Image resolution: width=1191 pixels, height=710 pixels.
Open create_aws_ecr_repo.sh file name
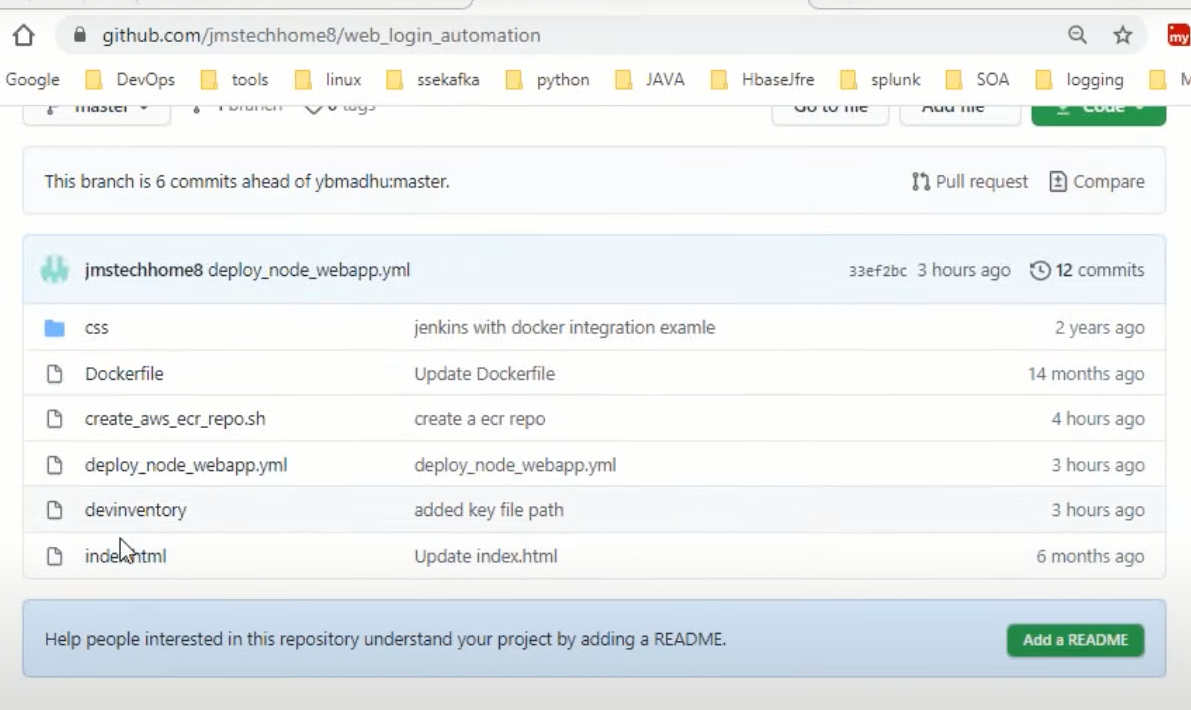175,419
